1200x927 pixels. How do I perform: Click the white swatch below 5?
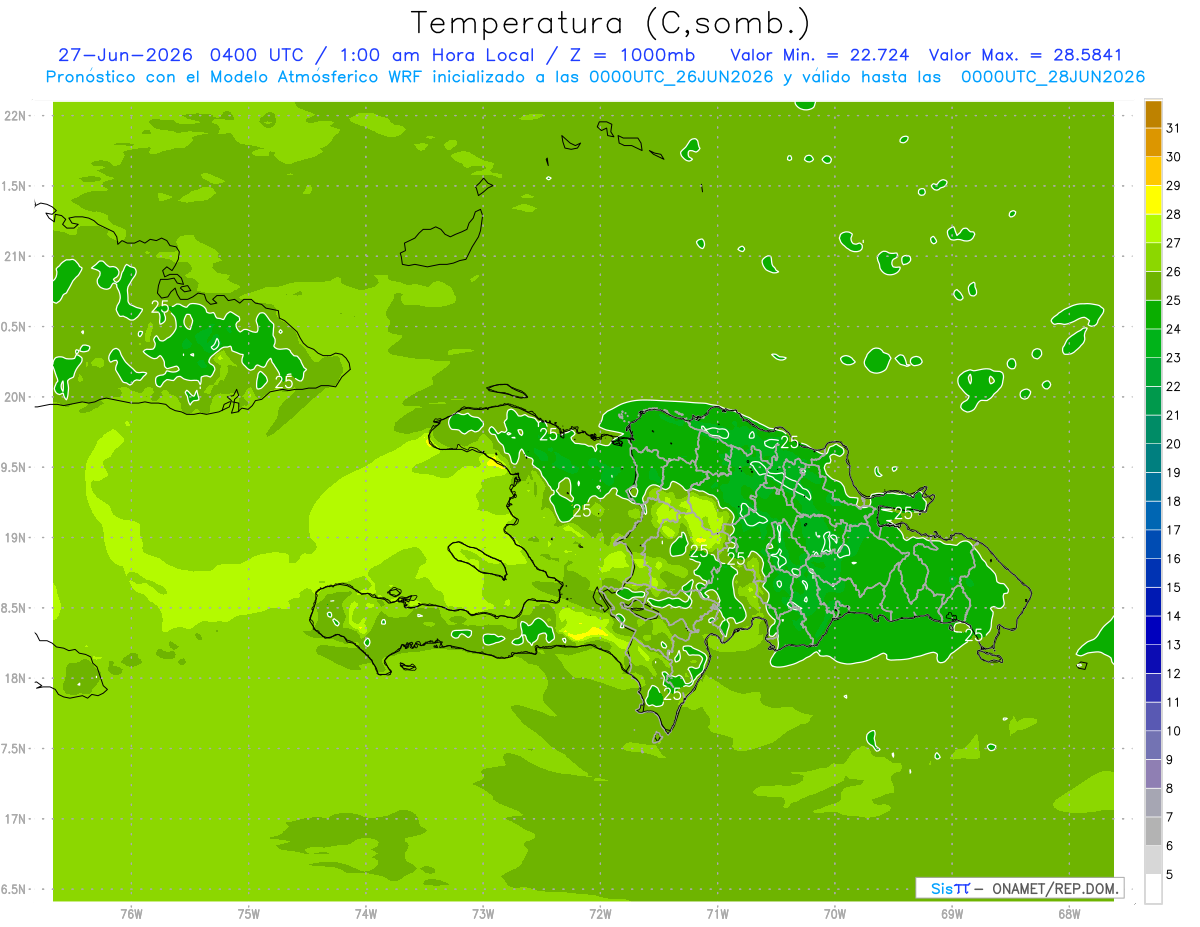point(1153,889)
